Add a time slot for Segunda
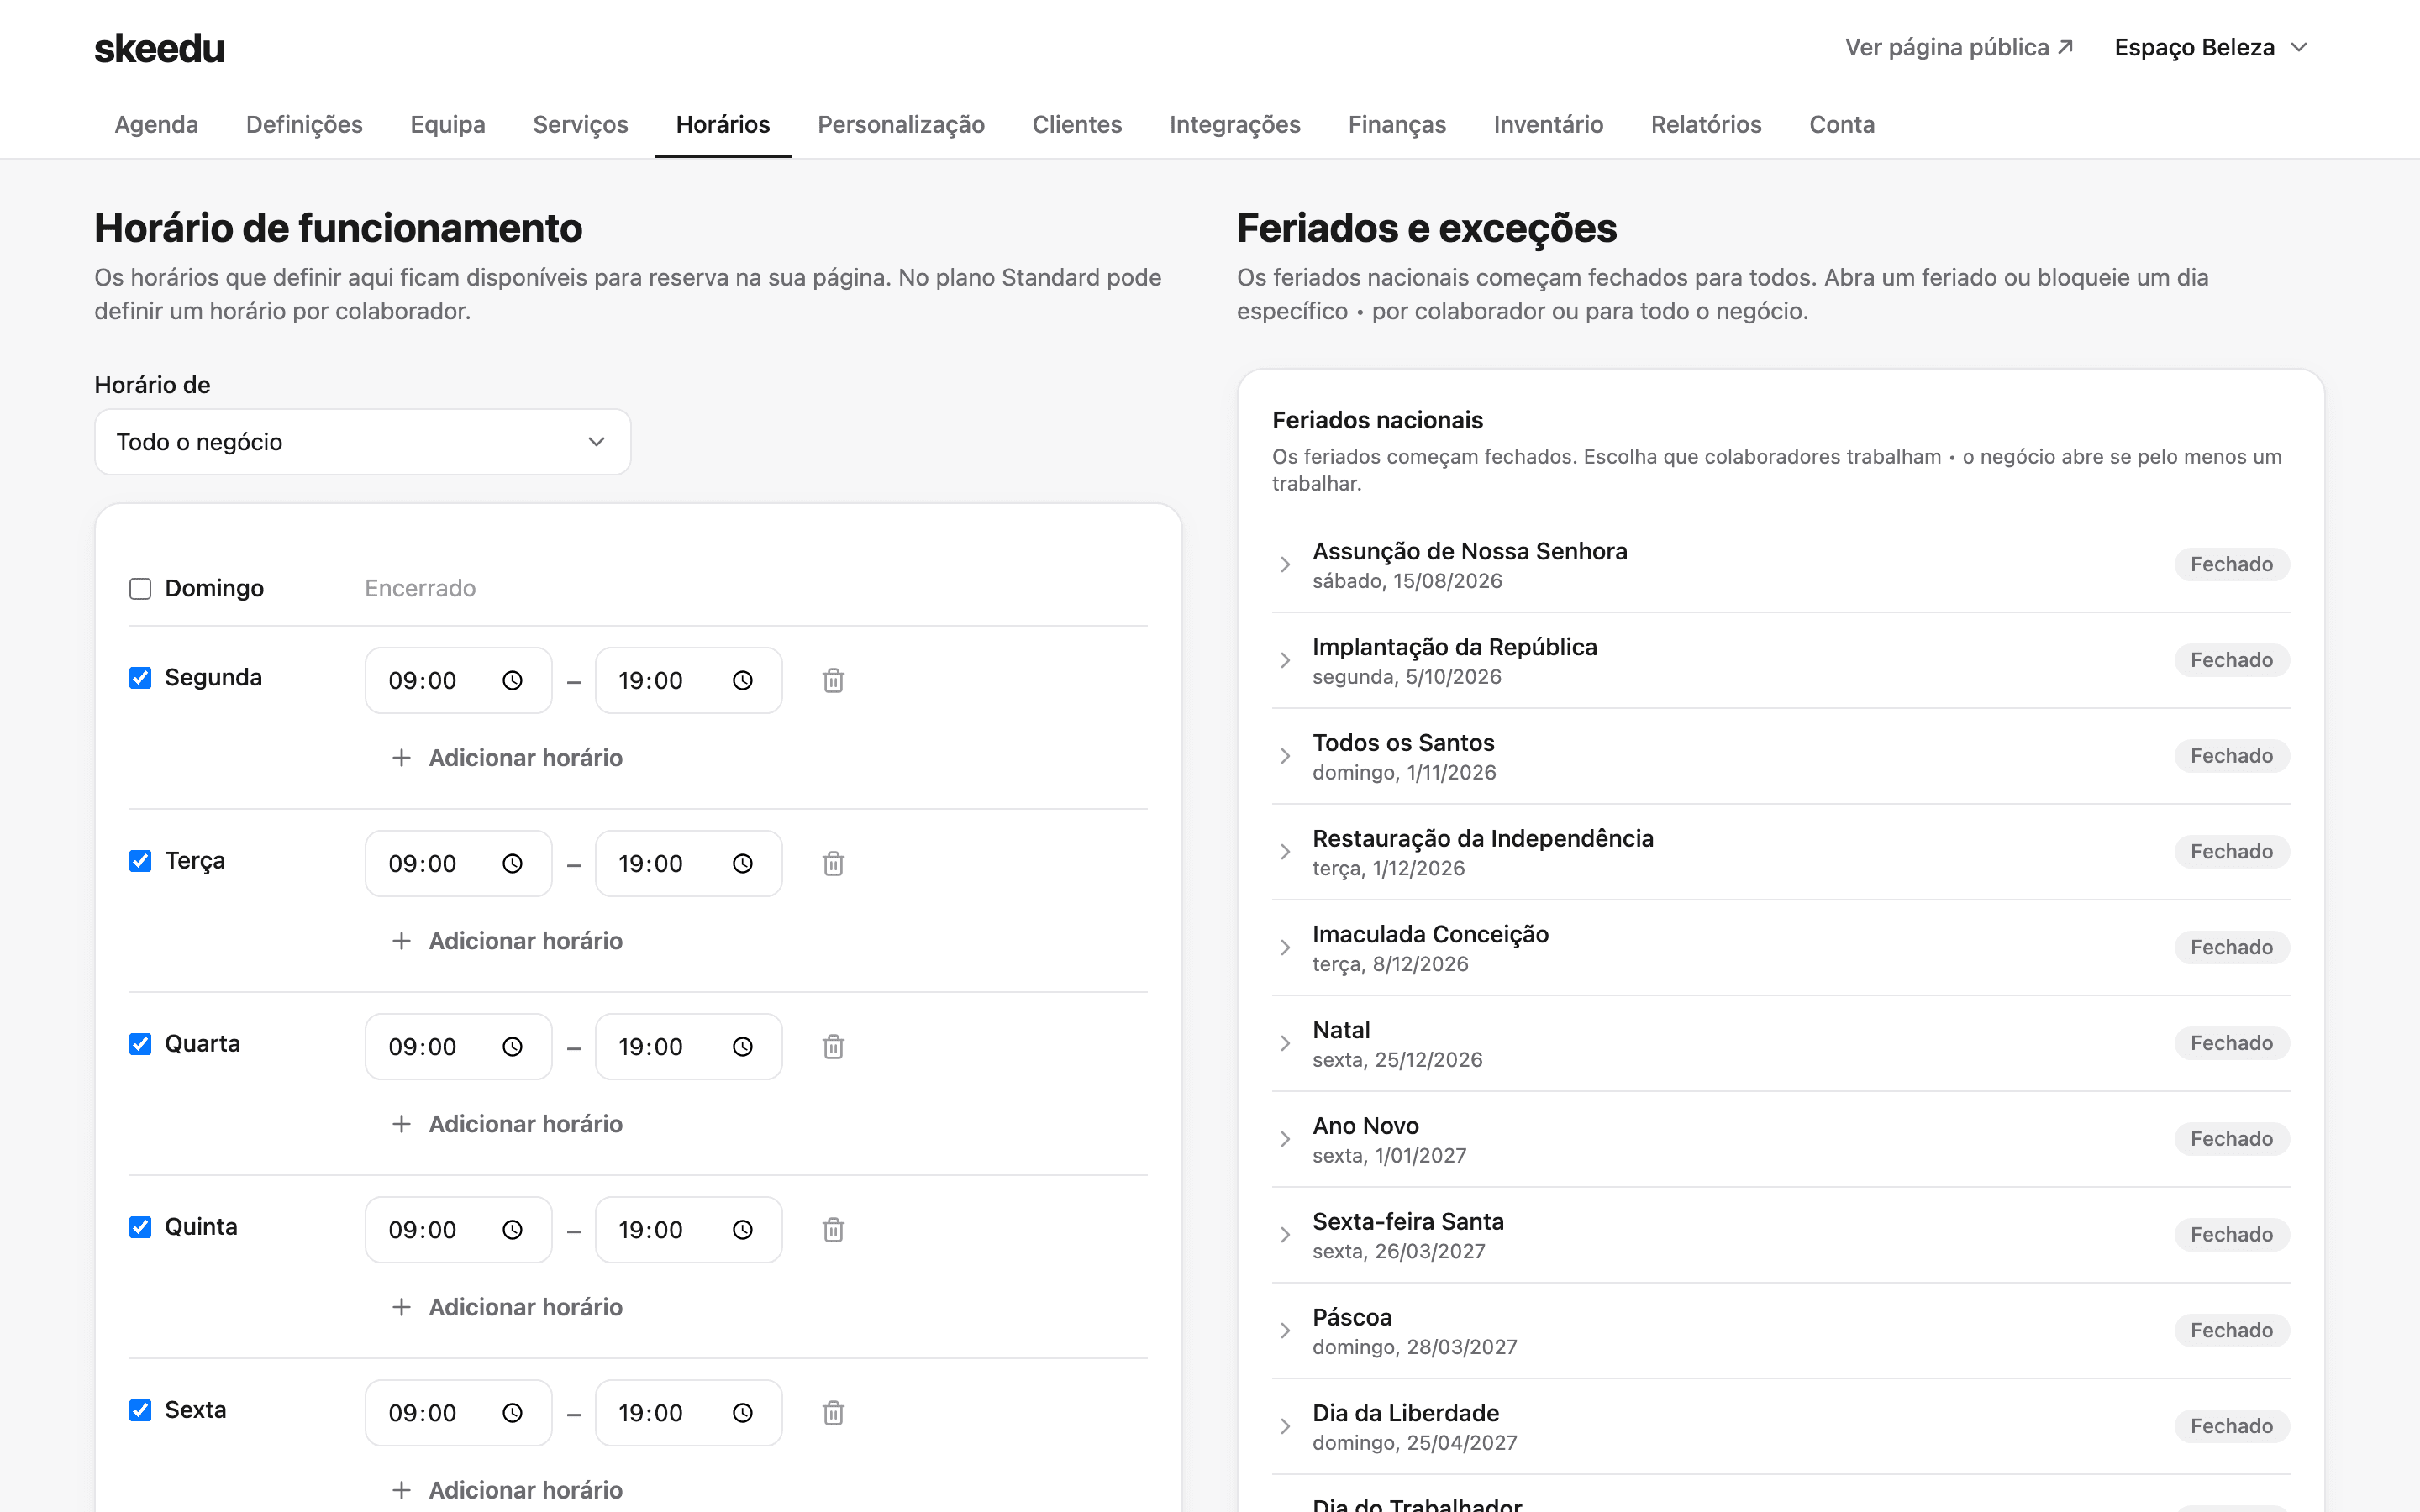Image resolution: width=2420 pixels, height=1512 pixels. [x=507, y=757]
